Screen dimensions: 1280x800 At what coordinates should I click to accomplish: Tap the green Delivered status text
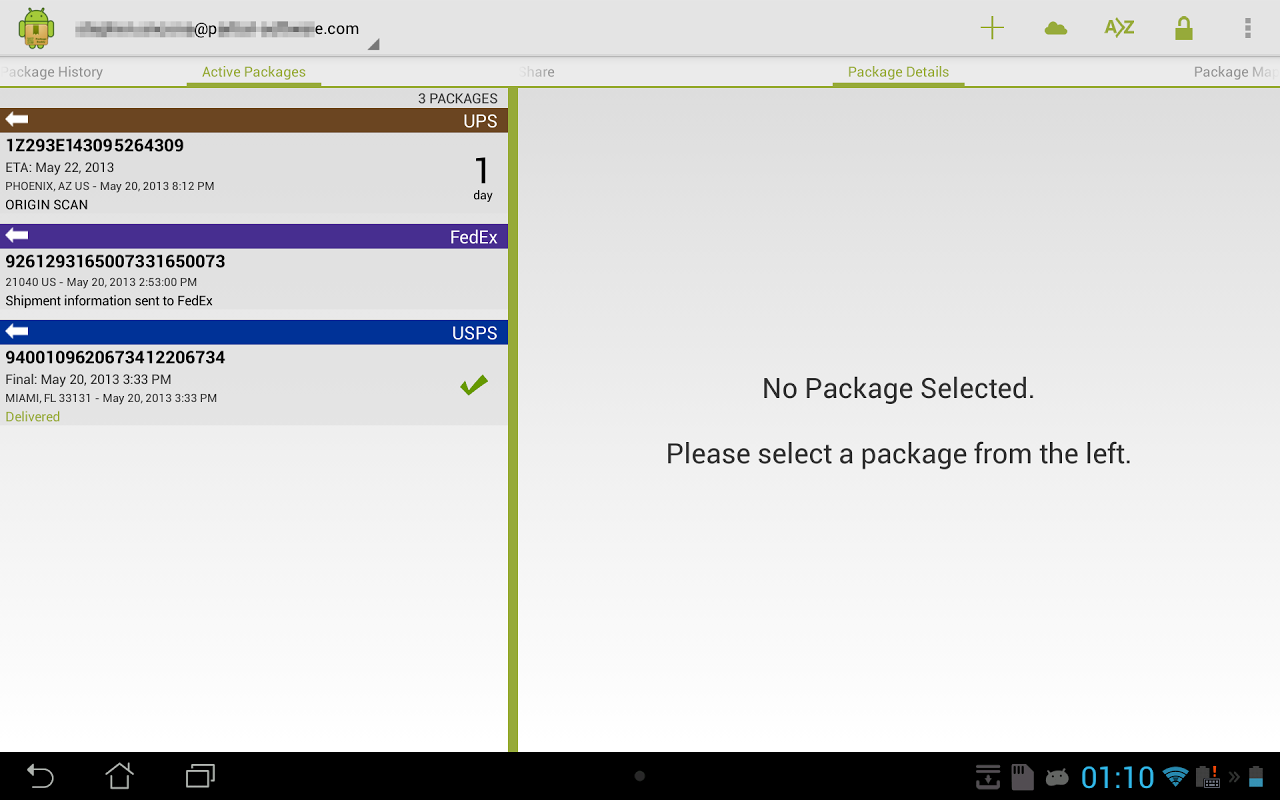point(33,417)
